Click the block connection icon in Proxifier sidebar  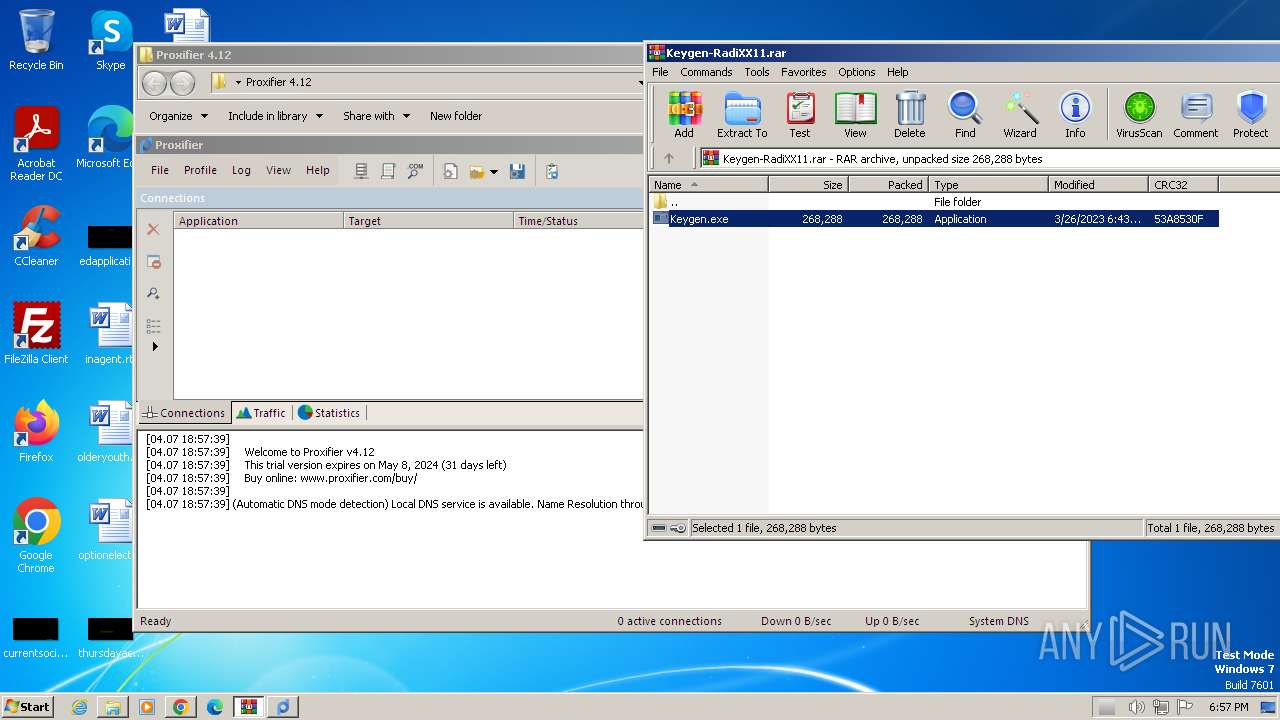pyautogui.click(x=153, y=261)
